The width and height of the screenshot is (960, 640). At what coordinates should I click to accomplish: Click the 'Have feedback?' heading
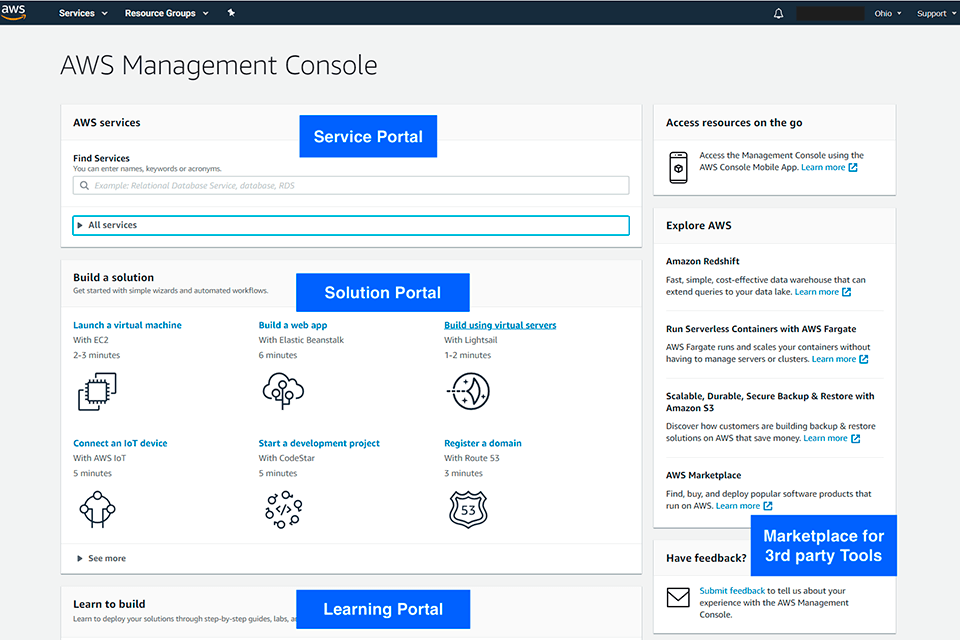click(x=707, y=559)
